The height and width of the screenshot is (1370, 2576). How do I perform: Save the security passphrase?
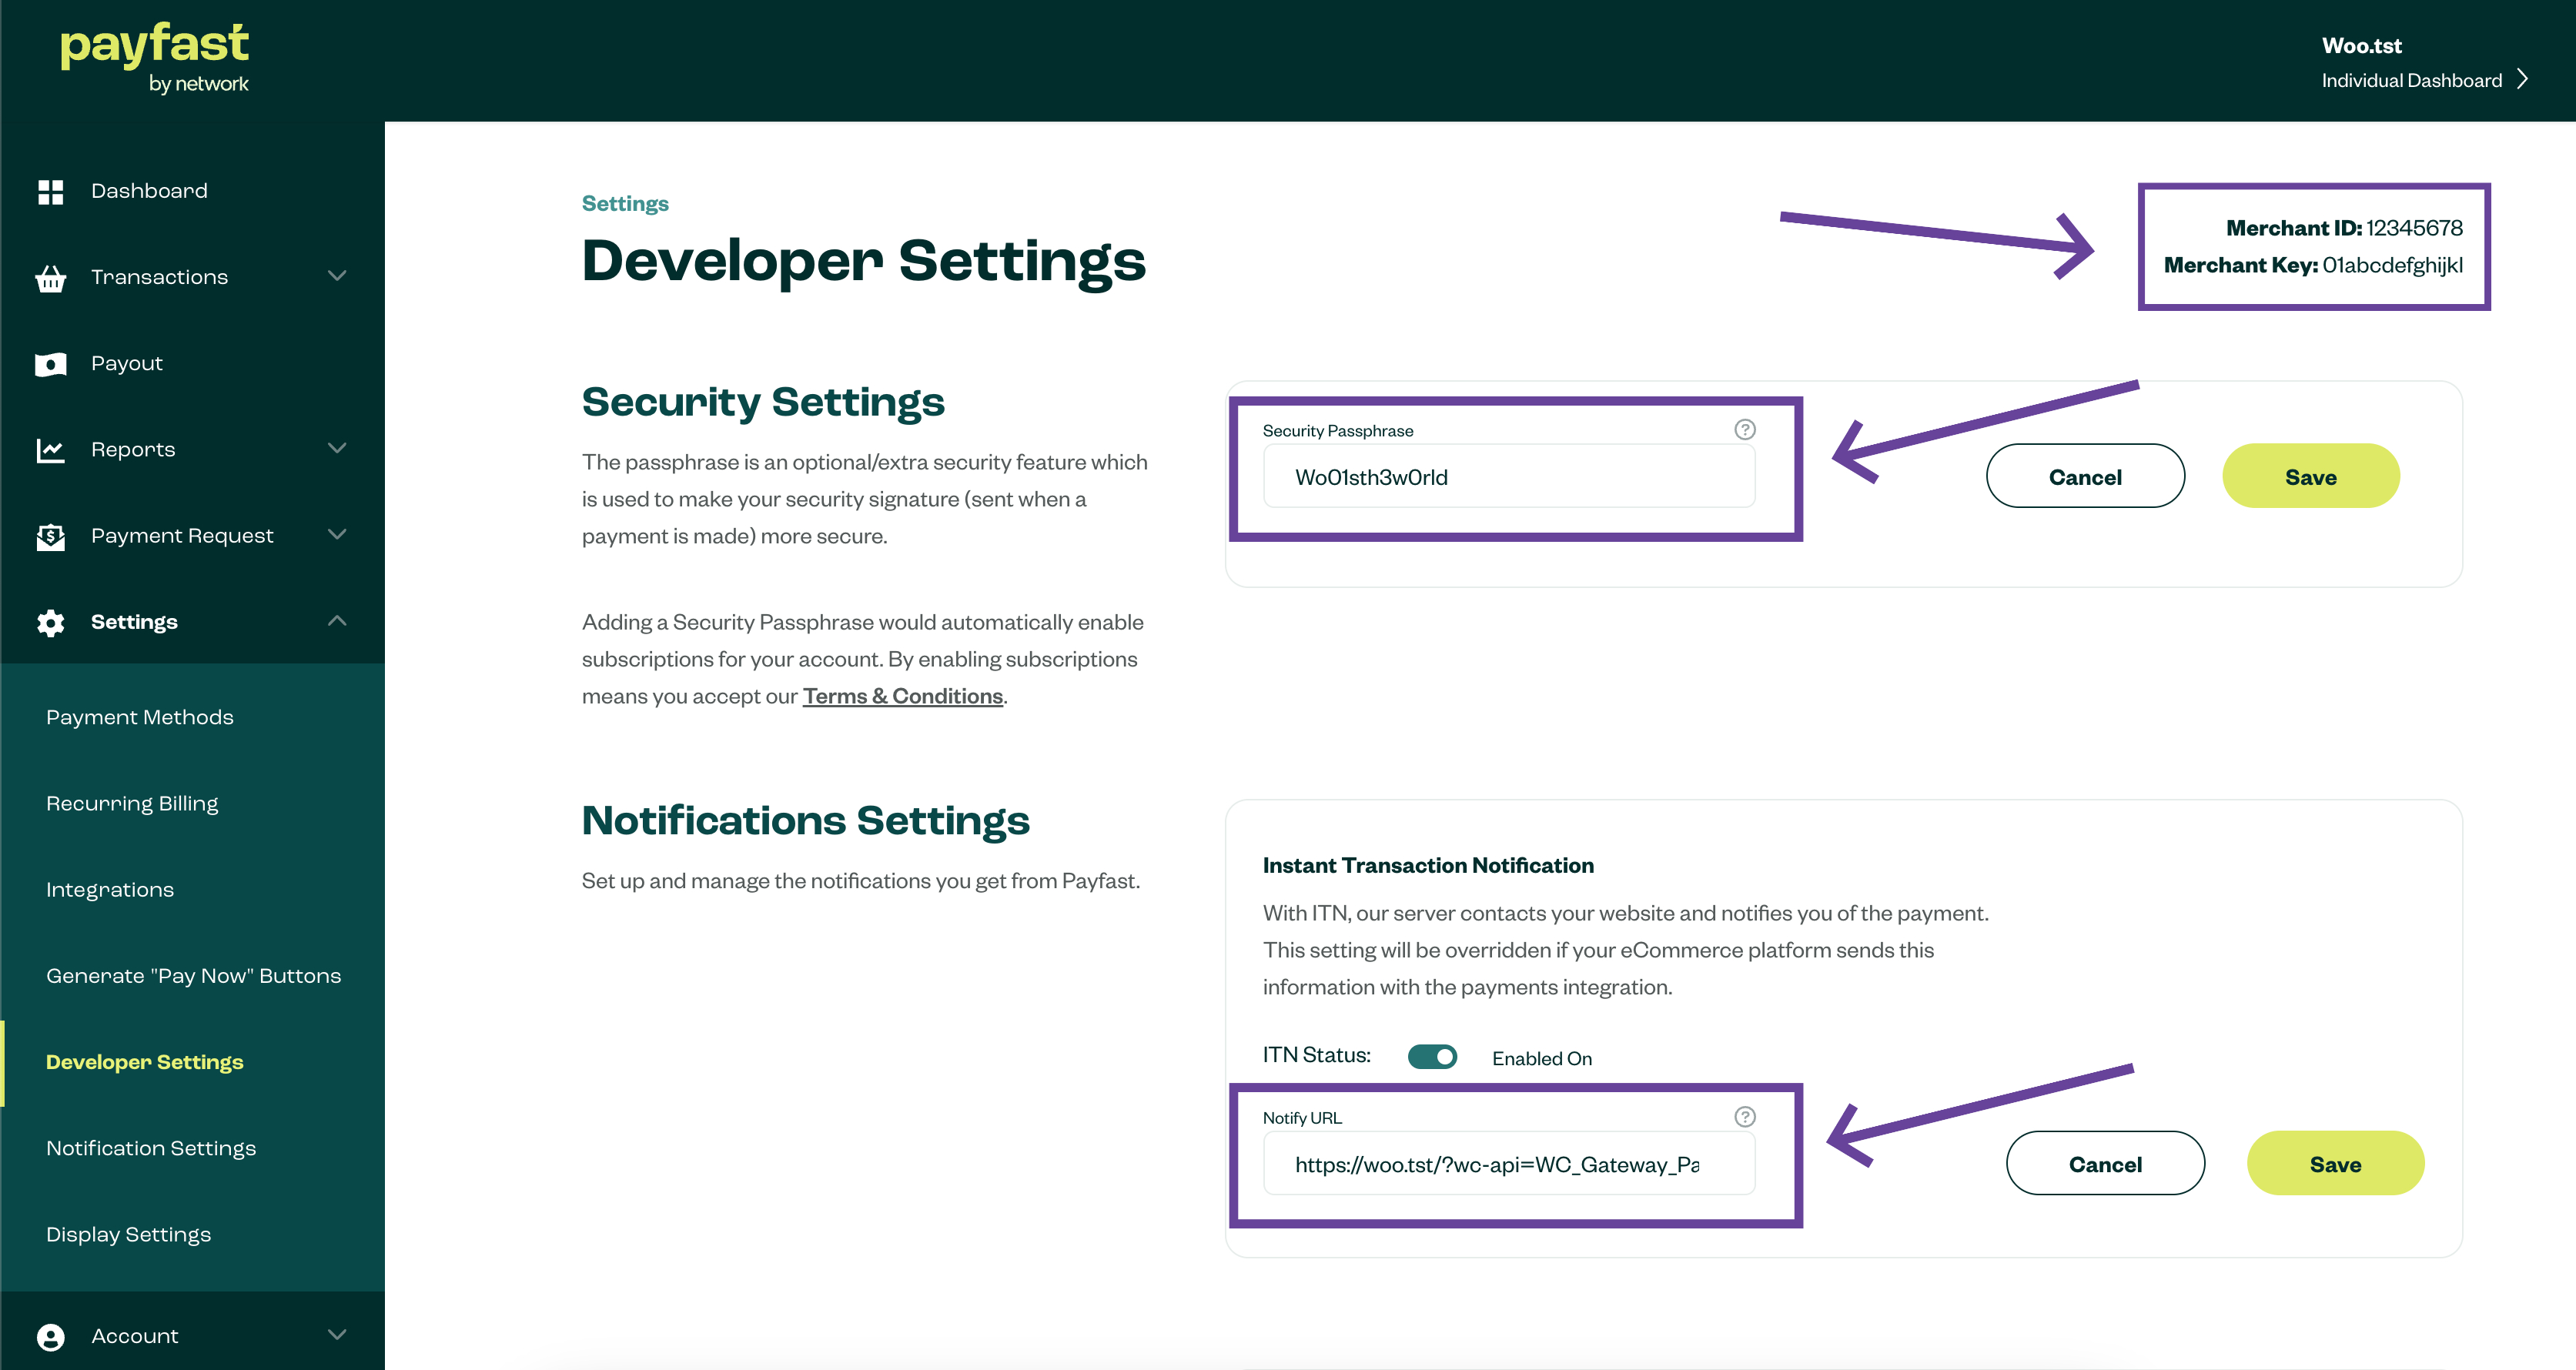(x=2310, y=476)
